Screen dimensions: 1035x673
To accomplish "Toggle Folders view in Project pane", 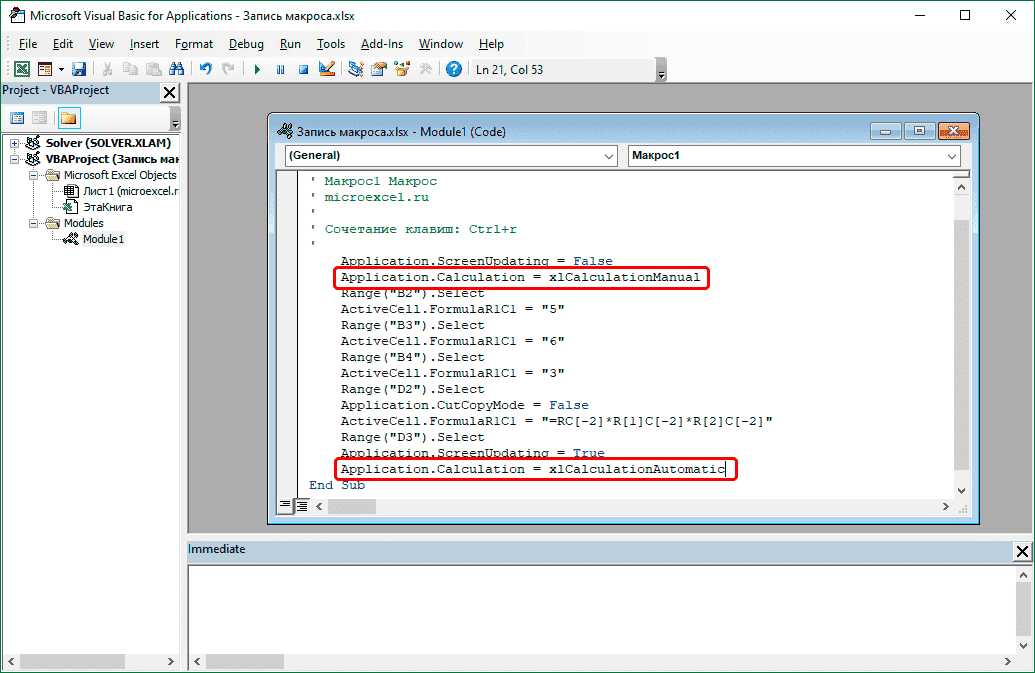I will tap(68, 118).
